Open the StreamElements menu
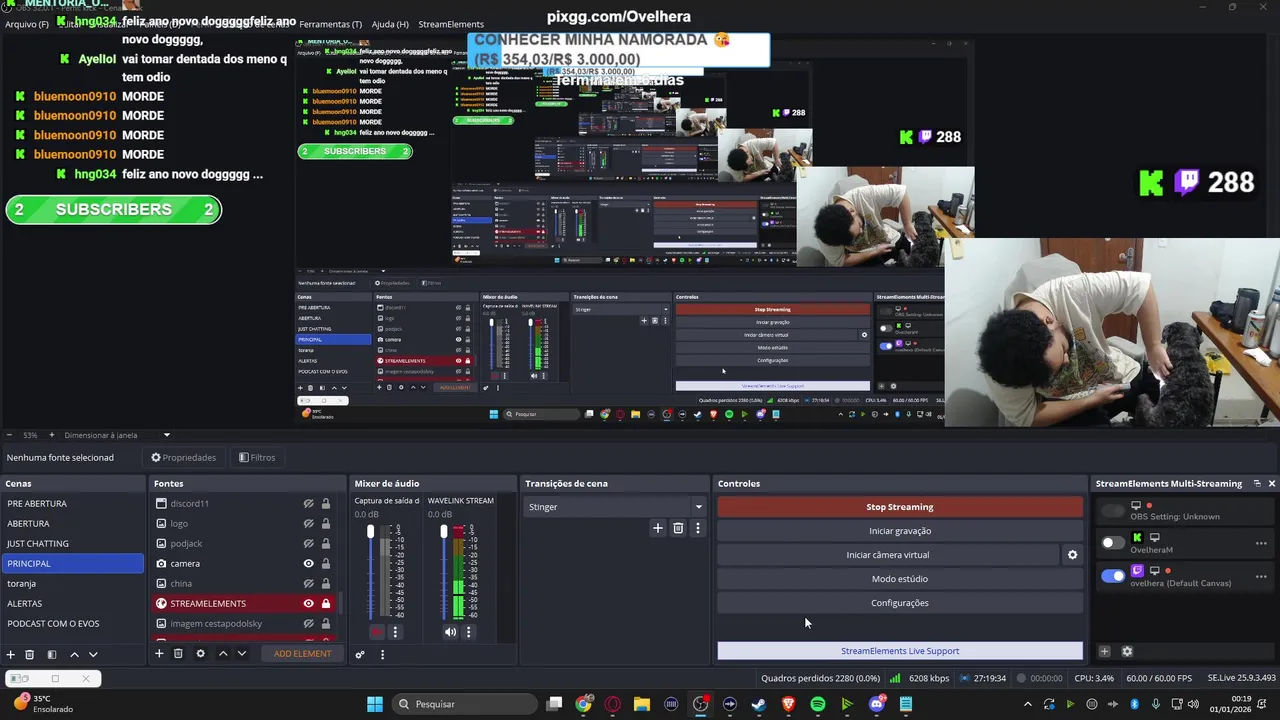 451,24
